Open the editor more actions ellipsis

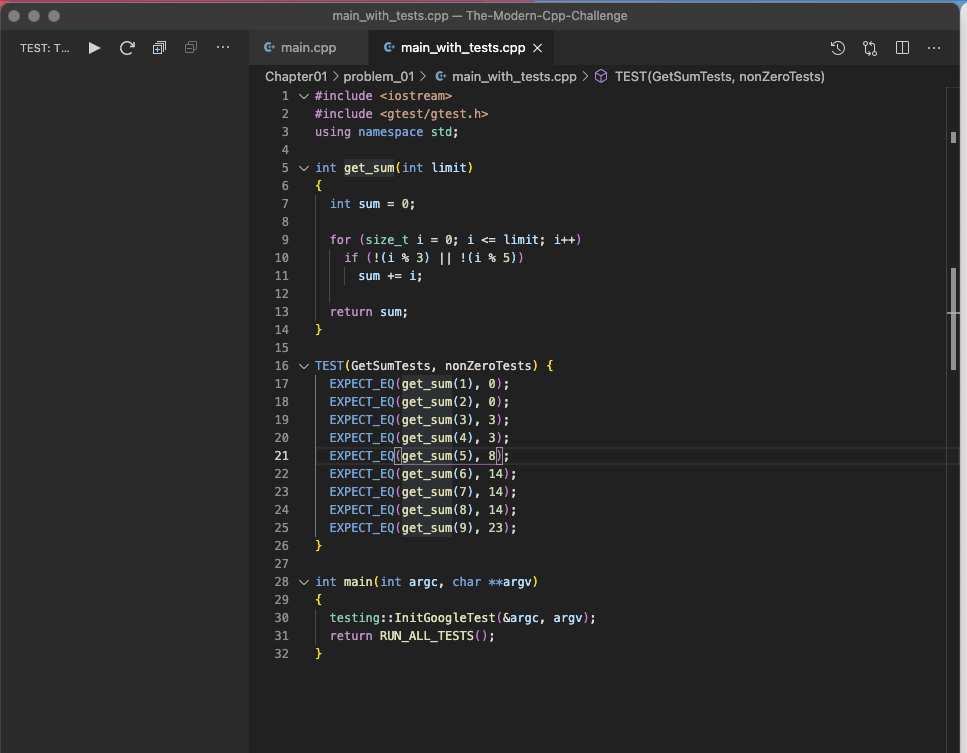coord(934,47)
